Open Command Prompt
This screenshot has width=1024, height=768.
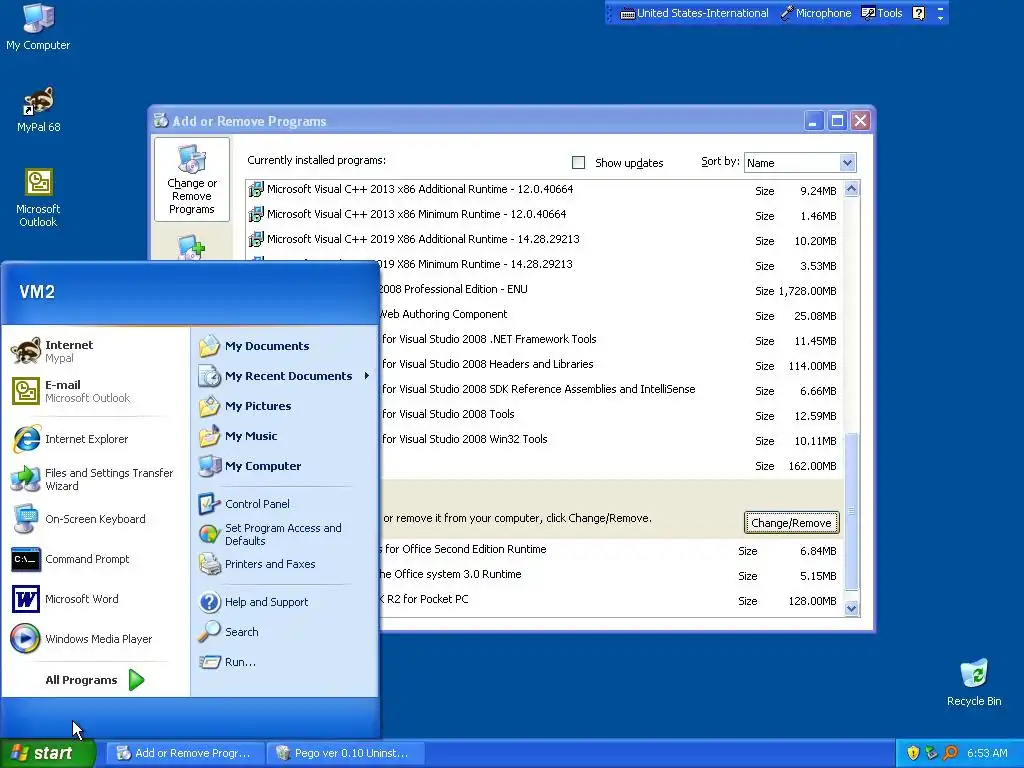95,559
